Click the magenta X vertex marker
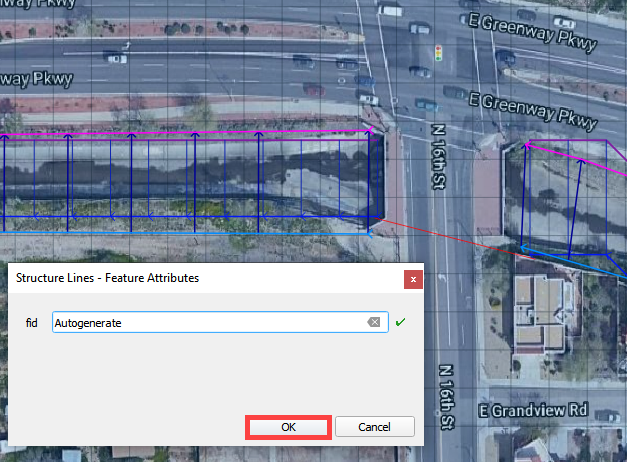 (370, 129)
